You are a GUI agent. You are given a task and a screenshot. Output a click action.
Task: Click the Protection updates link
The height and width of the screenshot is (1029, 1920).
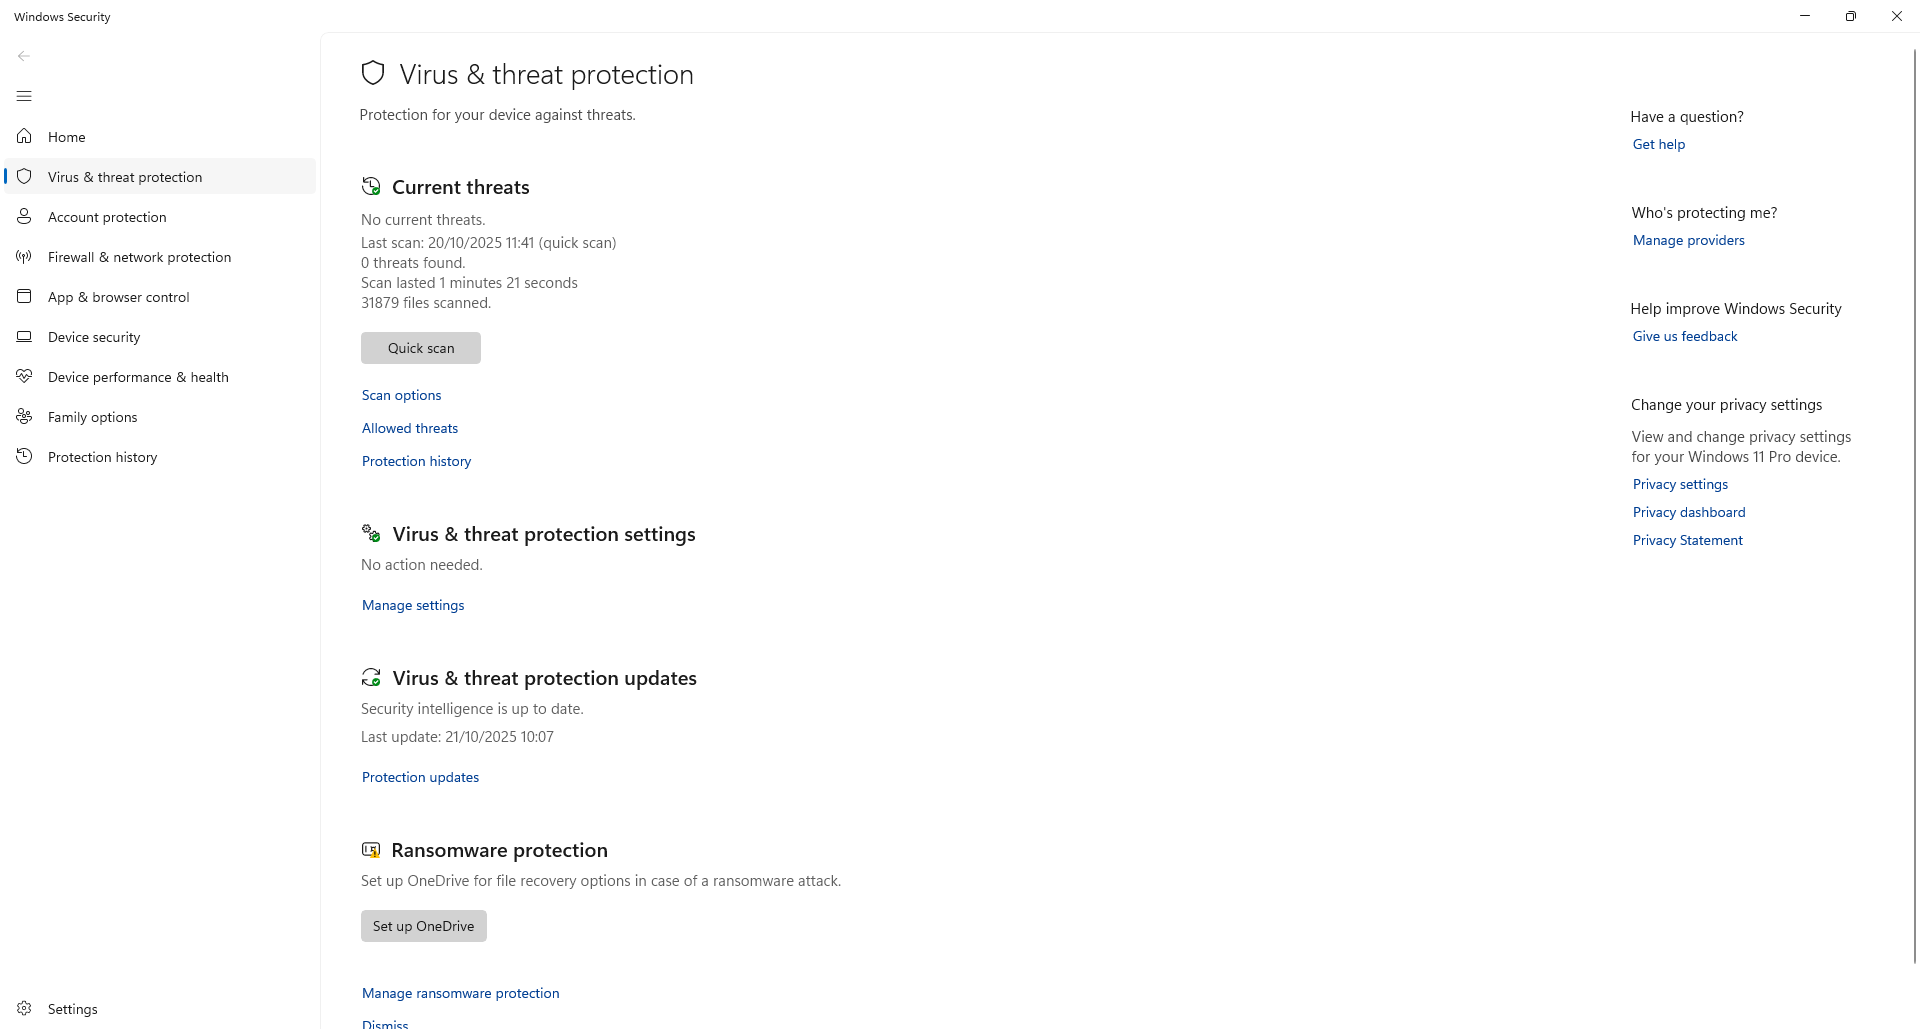click(420, 777)
